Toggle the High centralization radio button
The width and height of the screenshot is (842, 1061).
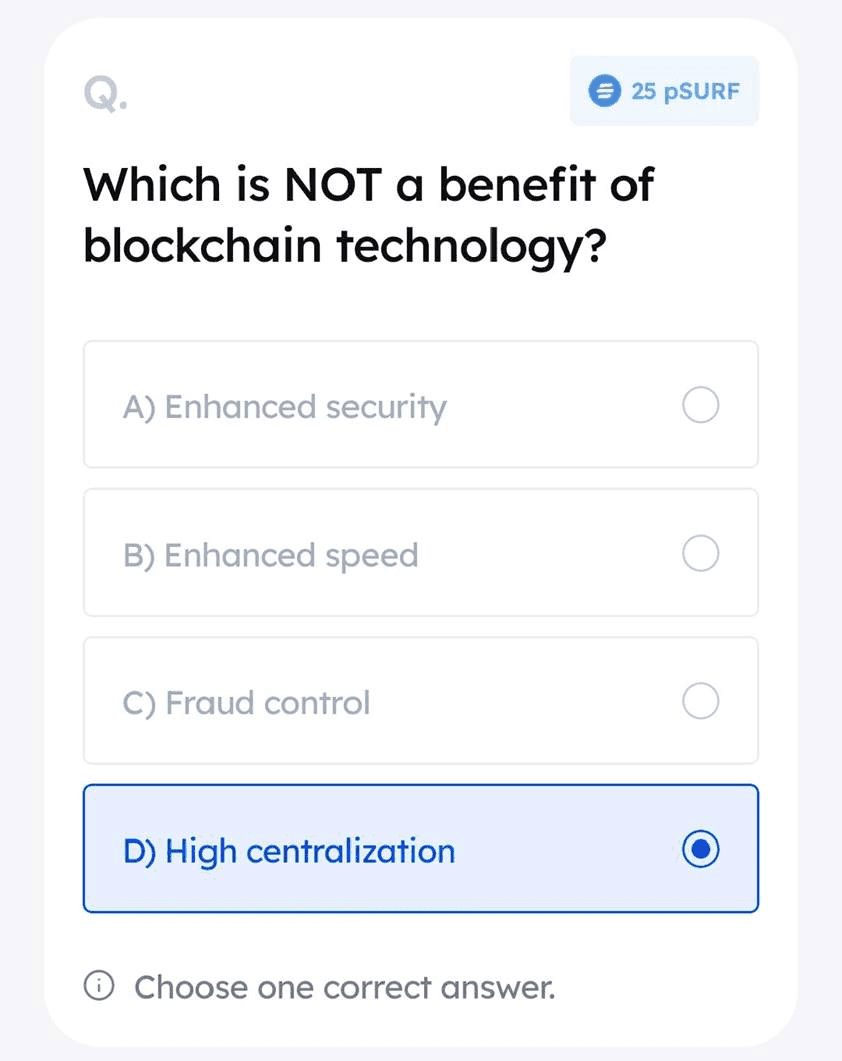click(x=701, y=849)
